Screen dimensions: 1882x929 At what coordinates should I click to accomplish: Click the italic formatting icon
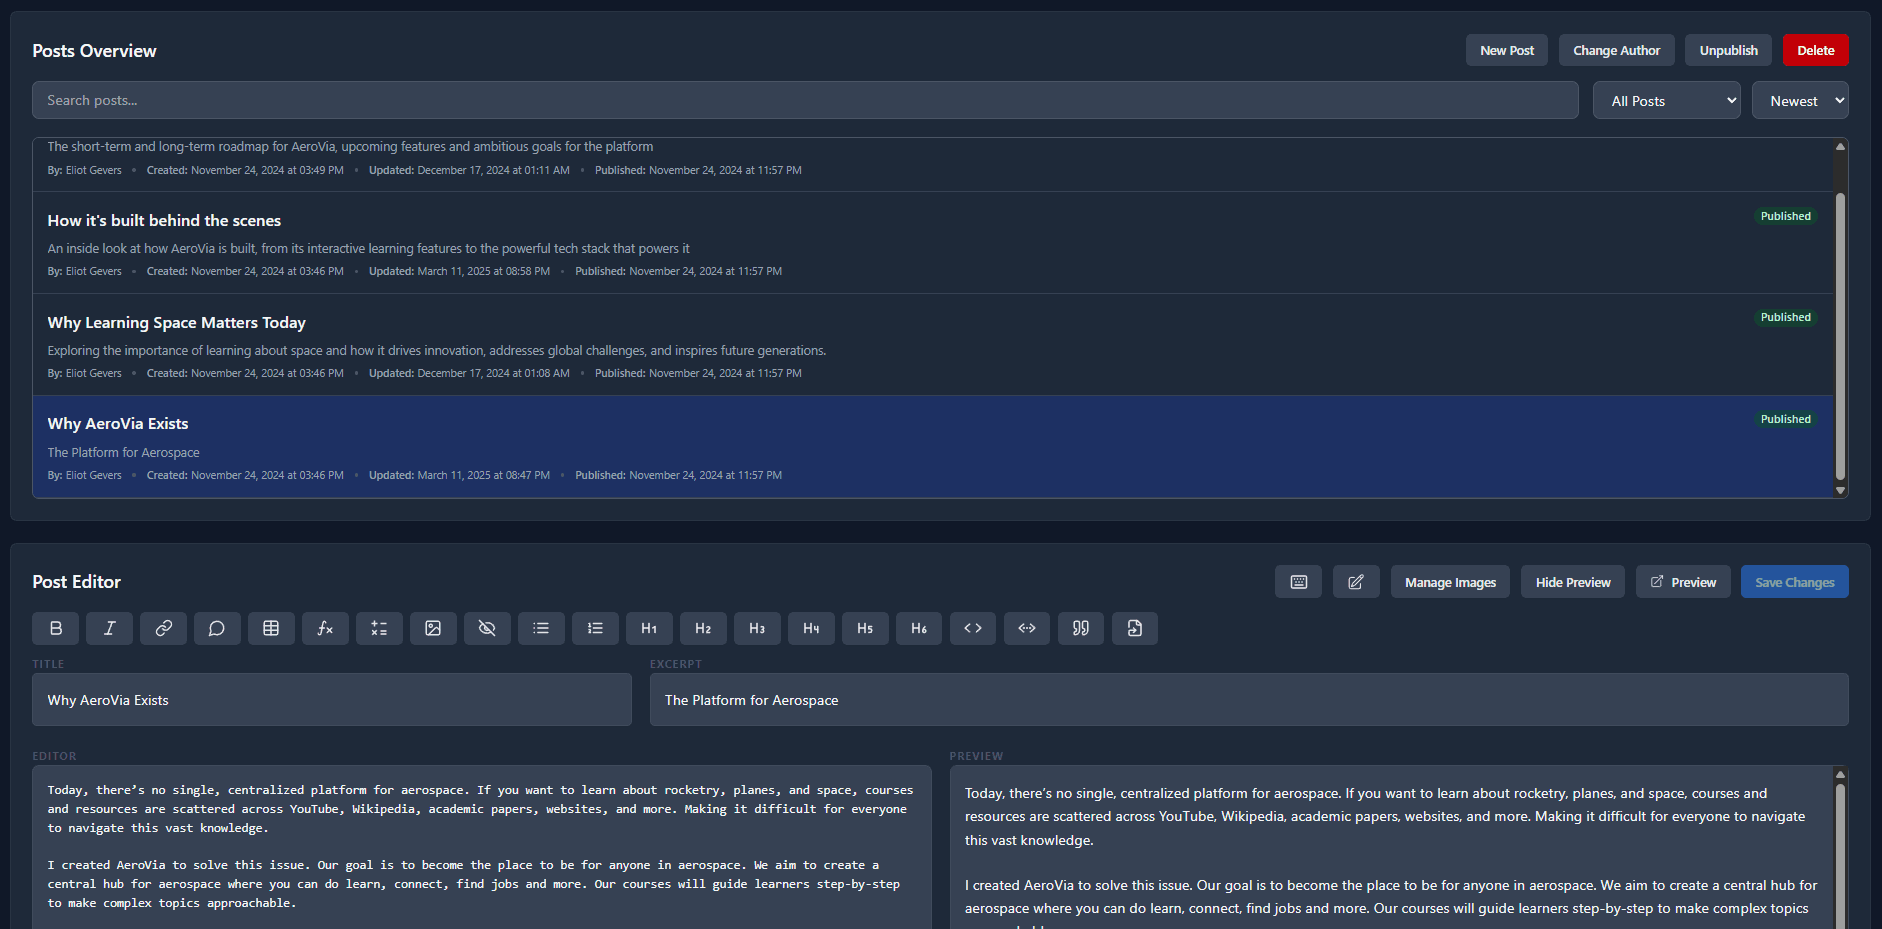(110, 628)
